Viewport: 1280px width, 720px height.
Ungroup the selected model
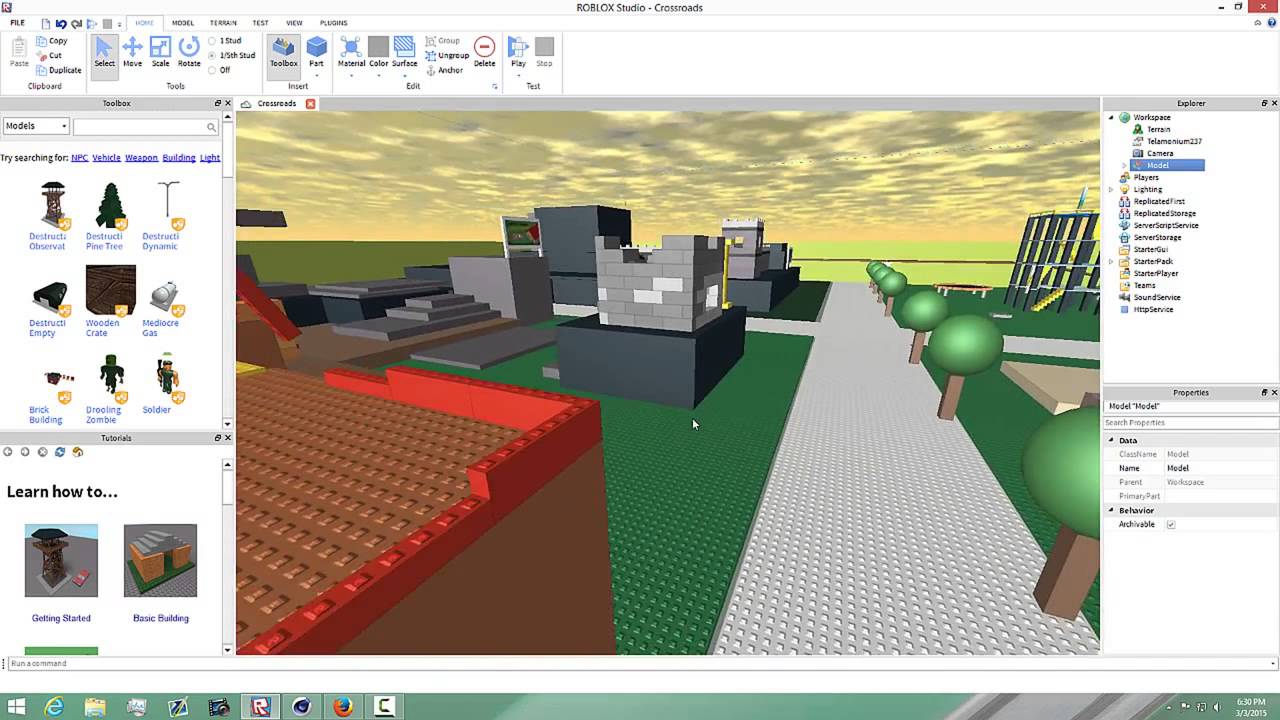pyautogui.click(x=446, y=56)
